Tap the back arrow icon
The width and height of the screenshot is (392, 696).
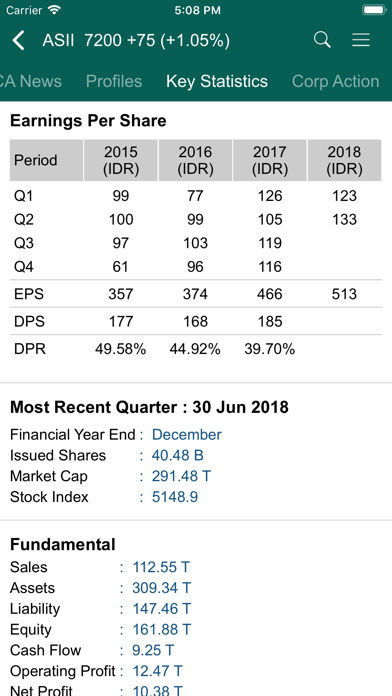click(18, 41)
